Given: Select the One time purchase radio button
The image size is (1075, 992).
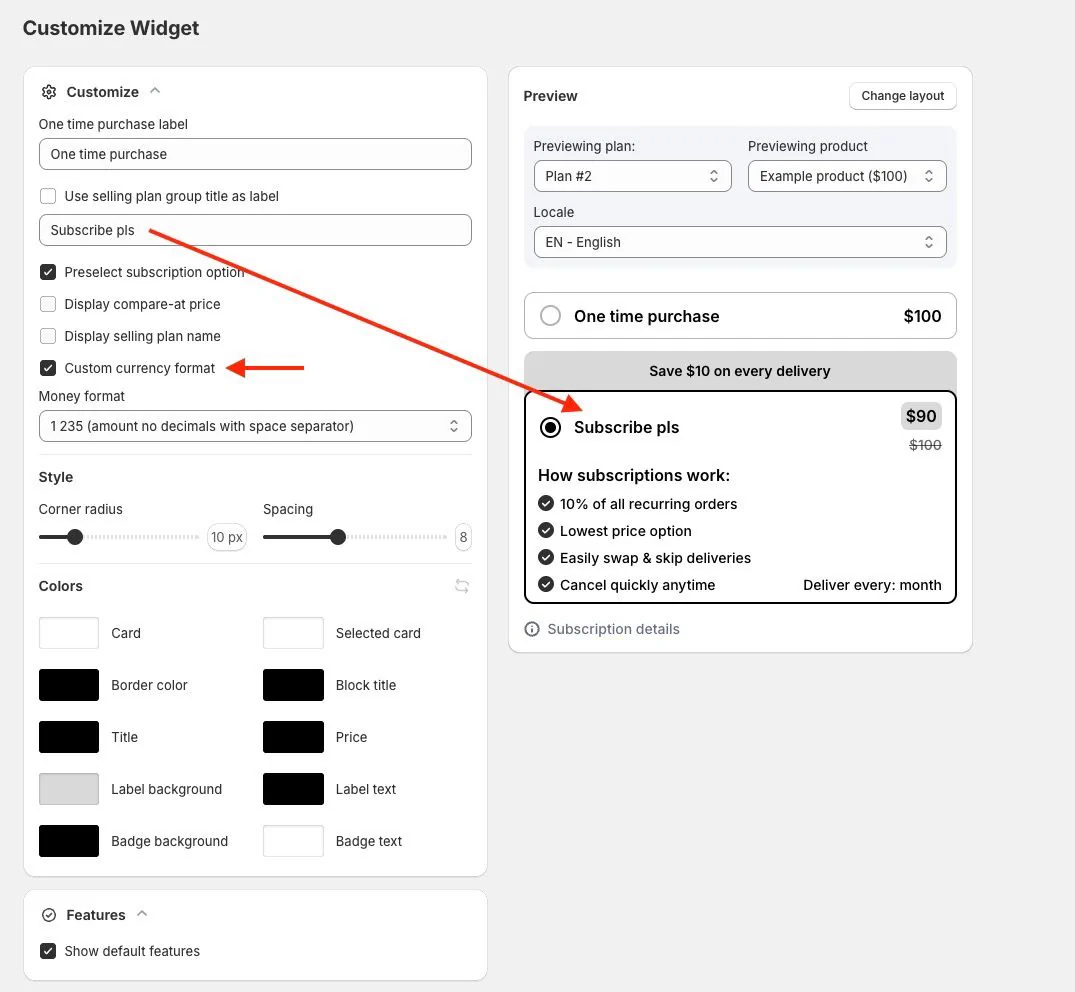Looking at the screenshot, I should coord(551,316).
